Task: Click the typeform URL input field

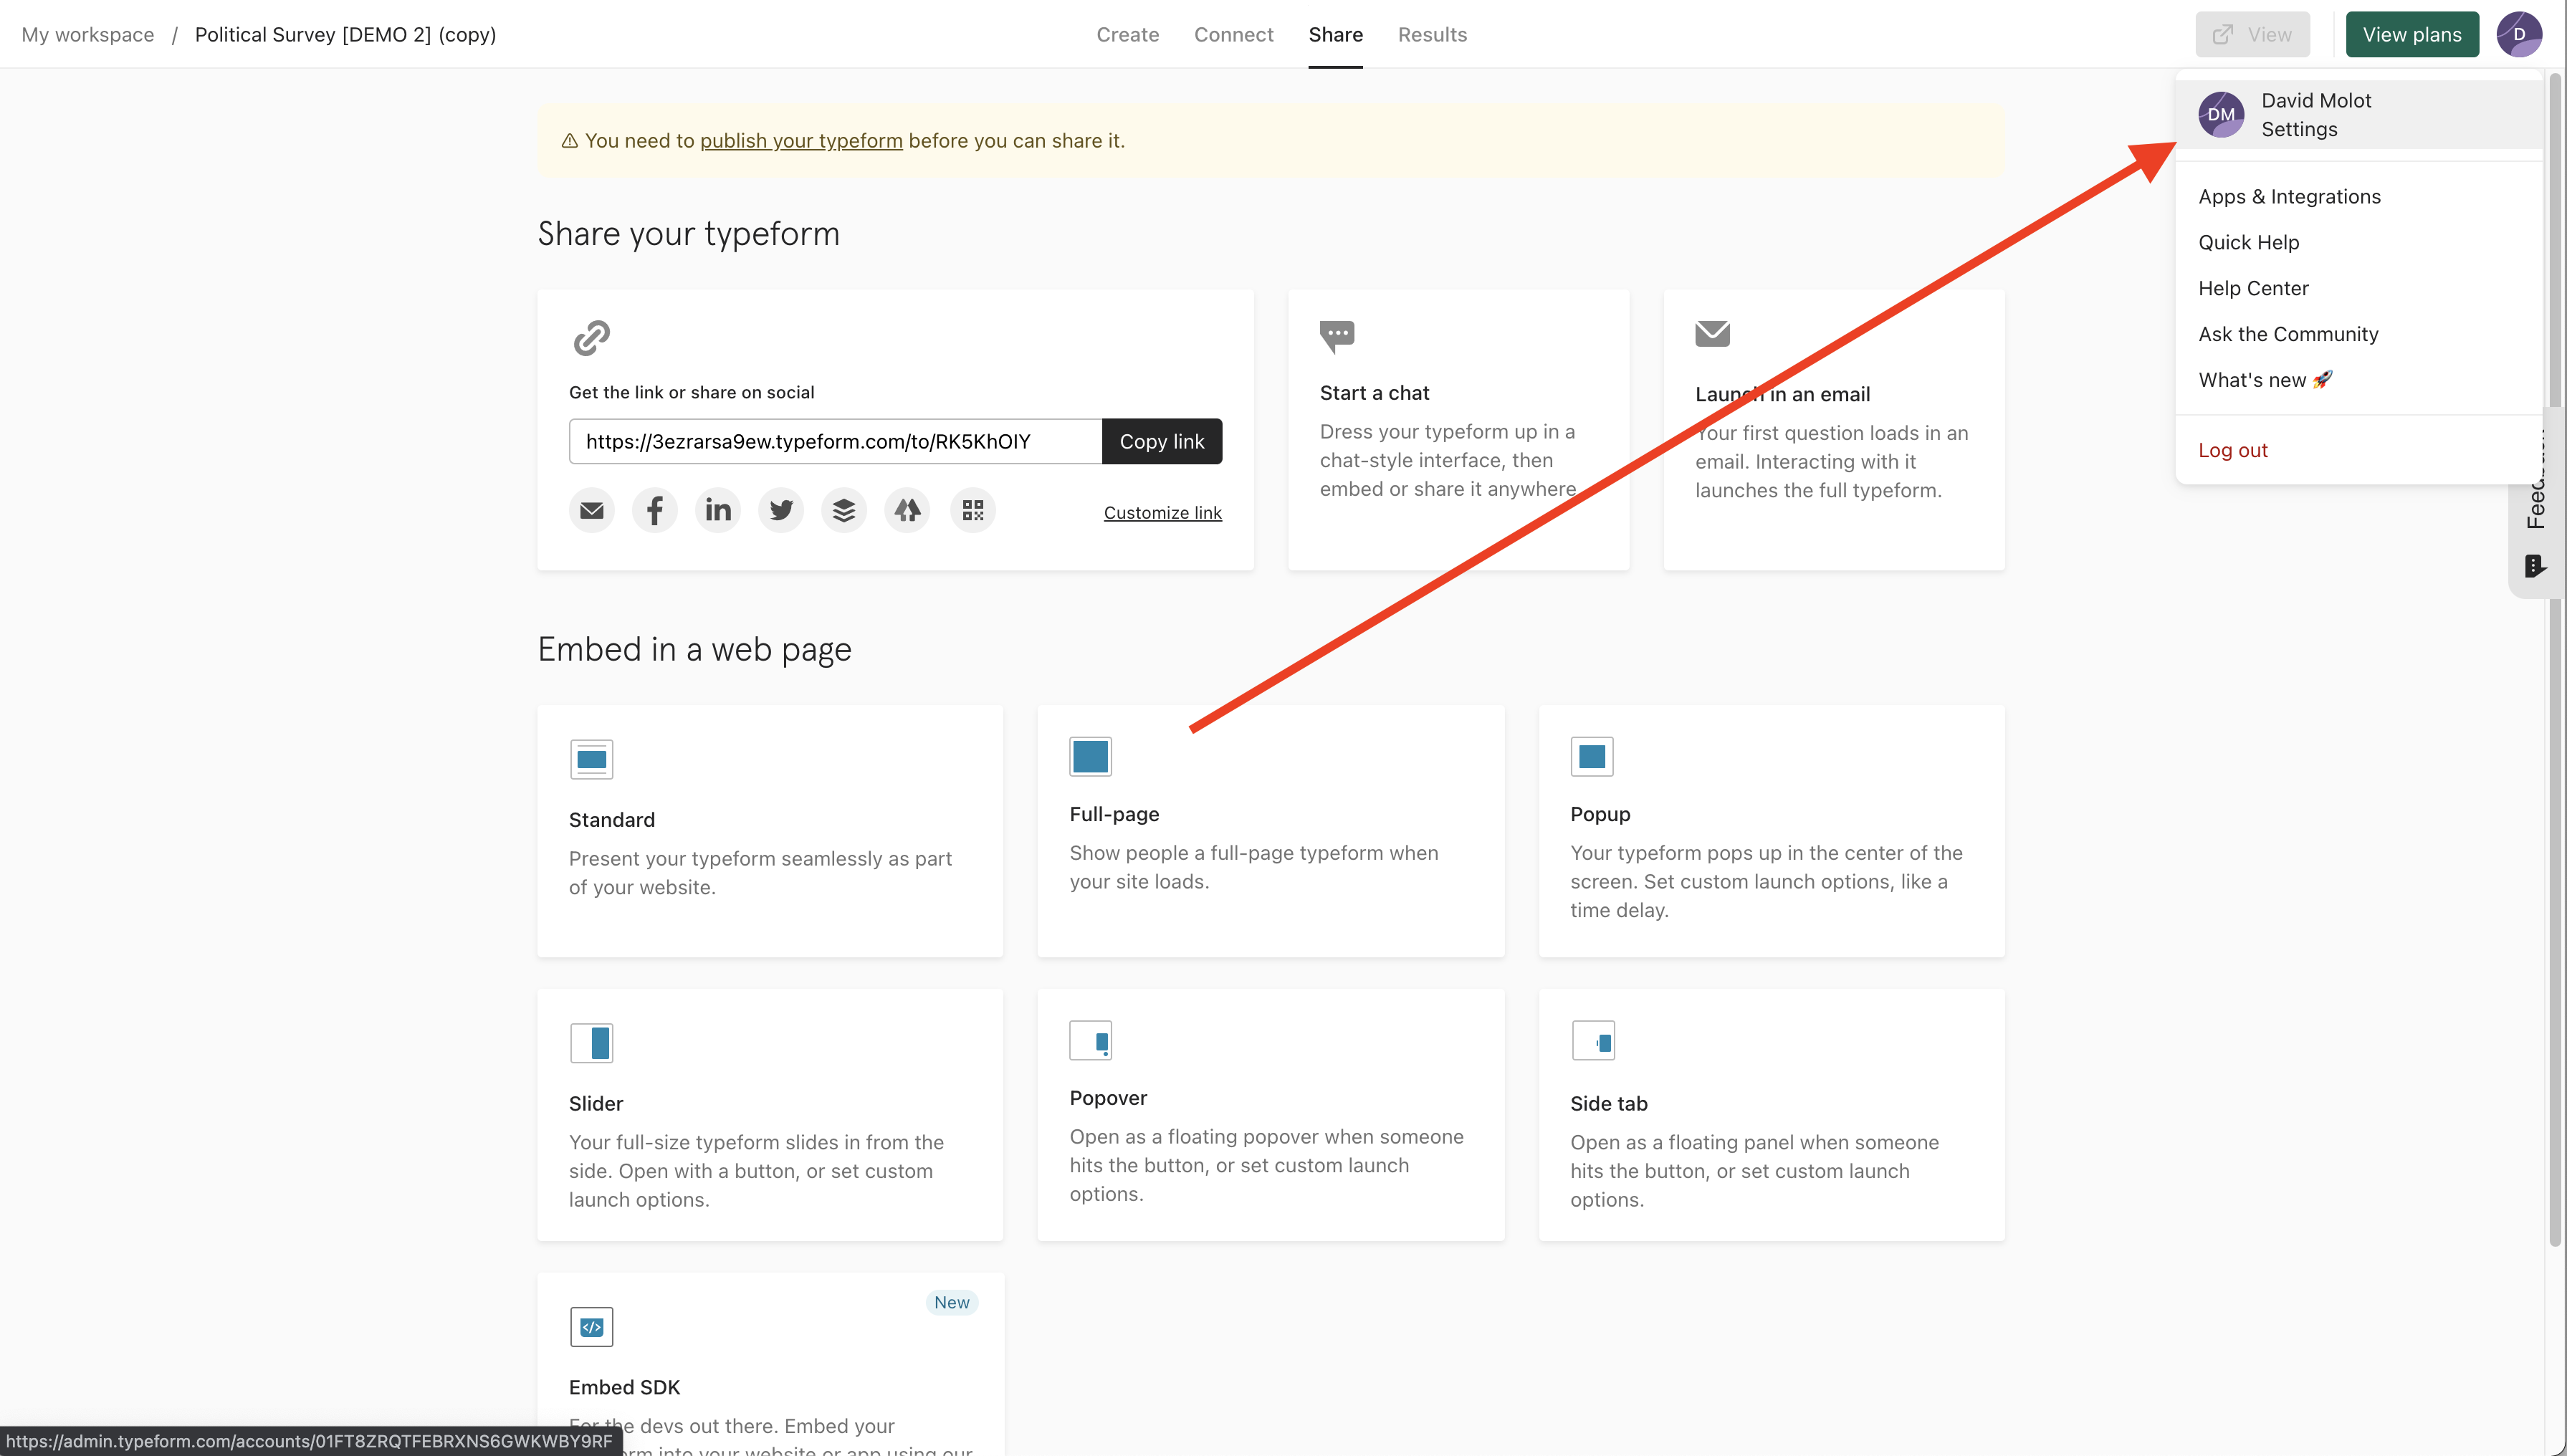Action: (x=835, y=442)
